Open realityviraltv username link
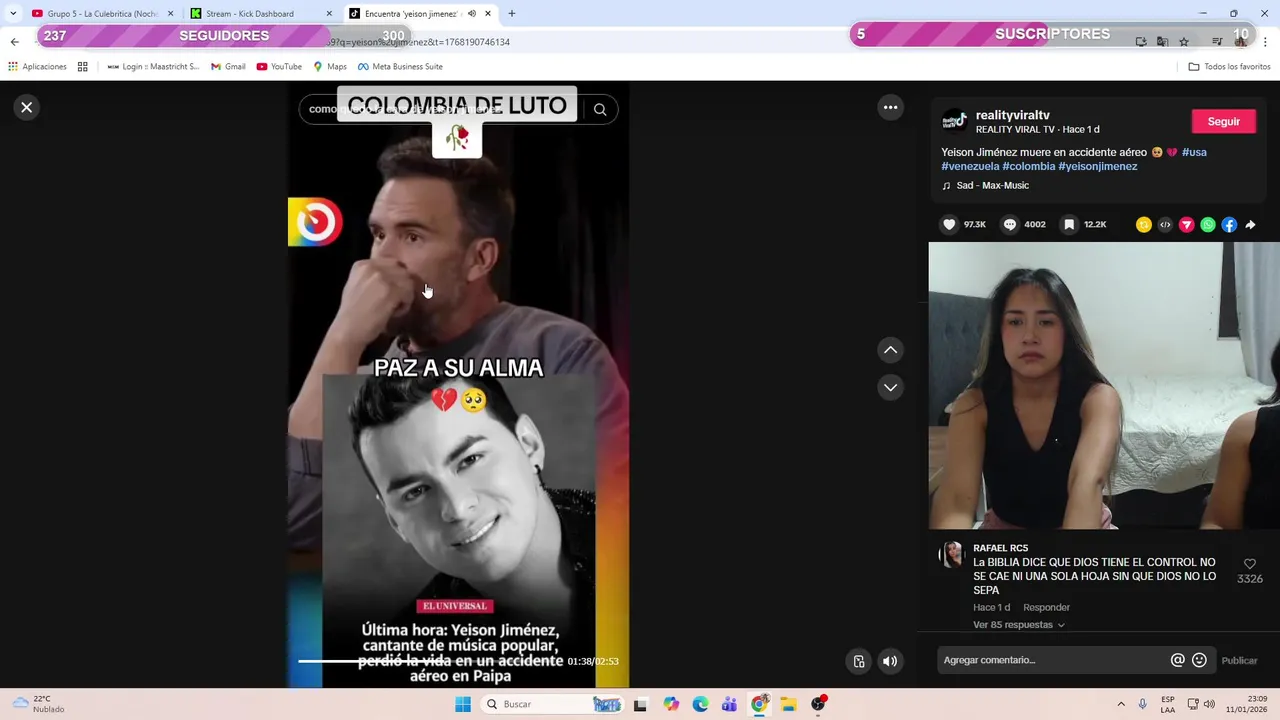Image resolution: width=1280 pixels, height=720 pixels. tap(1012, 115)
